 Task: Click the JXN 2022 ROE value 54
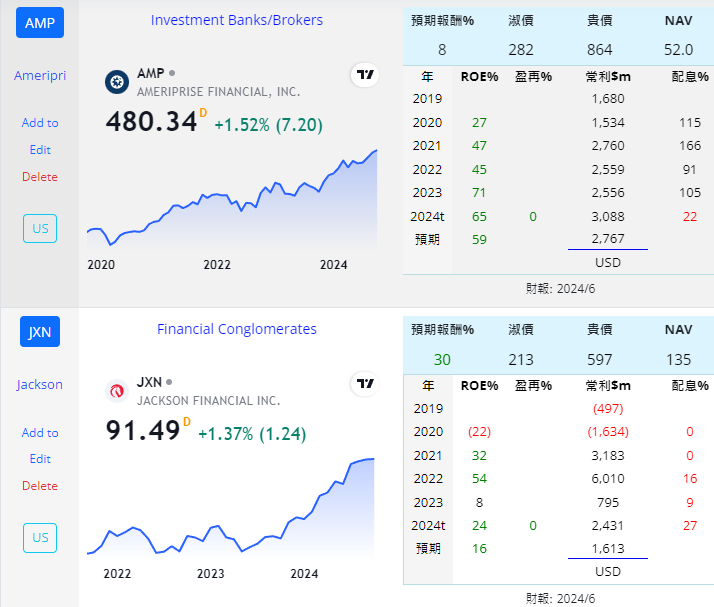click(479, 479)
